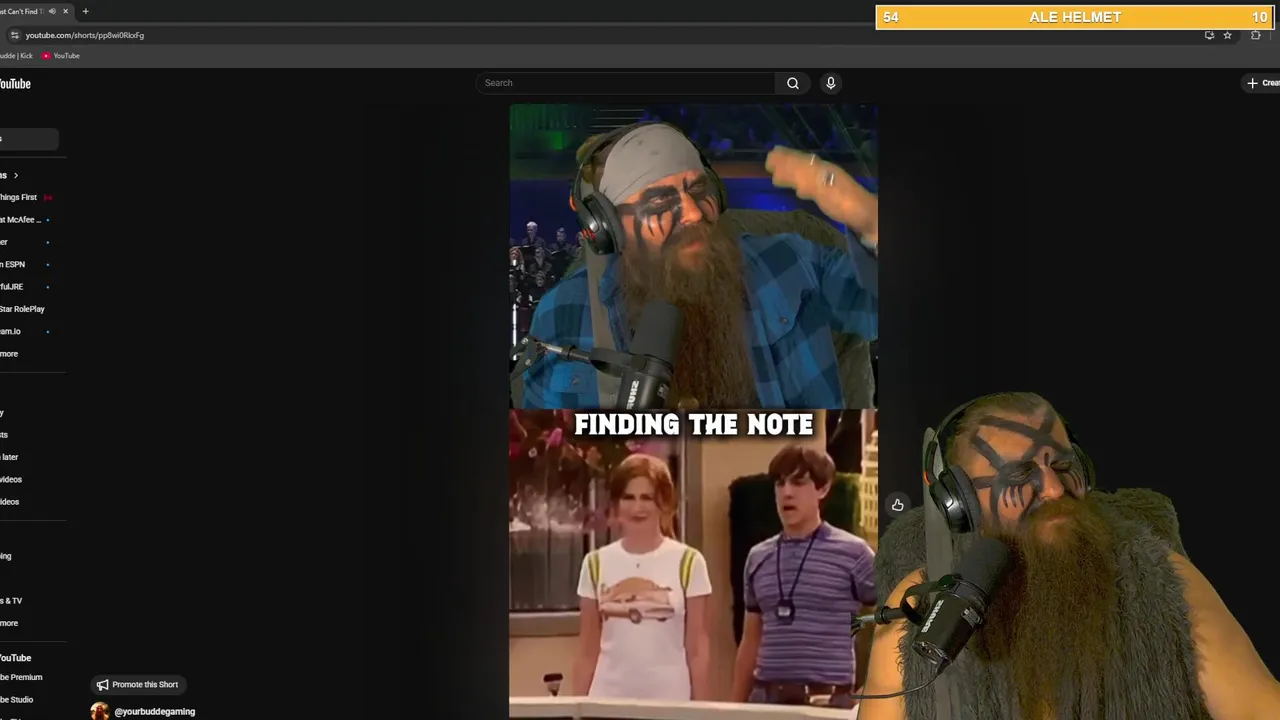Select the highlighted Shorts sidebar item
This screenshot has height=720, width=1280.
point(29,139)
